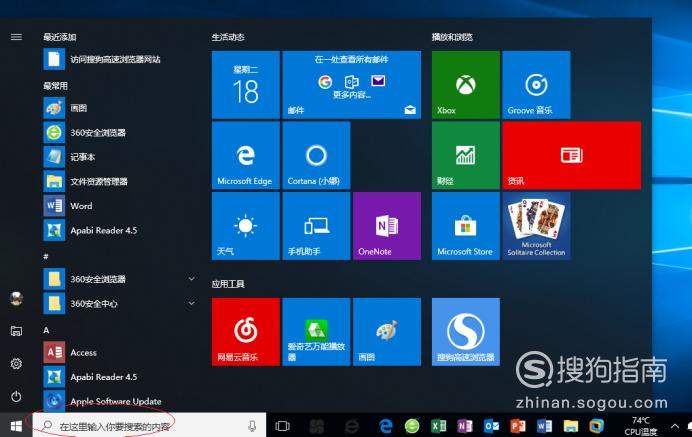Focus the taskbar search box
The width and height of the screenshot is (692, 437).
pyautogui.click(x=149, y=426)
